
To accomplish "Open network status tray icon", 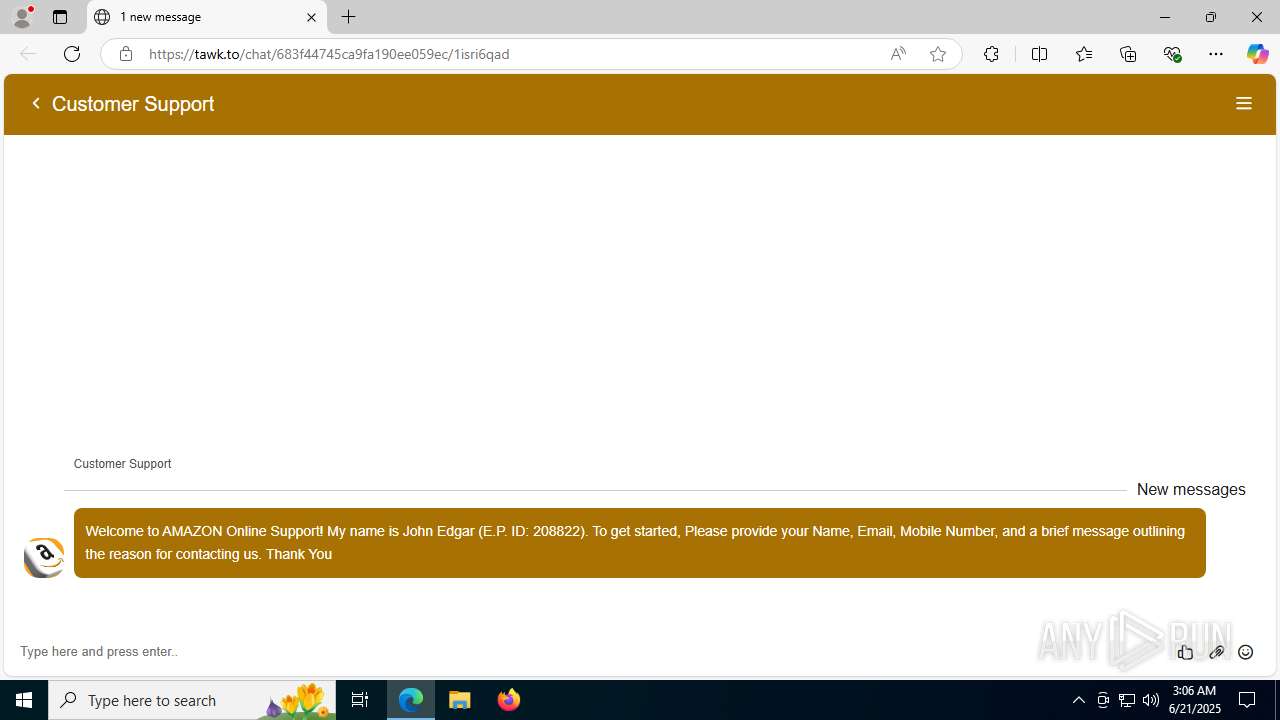I will 1127,700.
